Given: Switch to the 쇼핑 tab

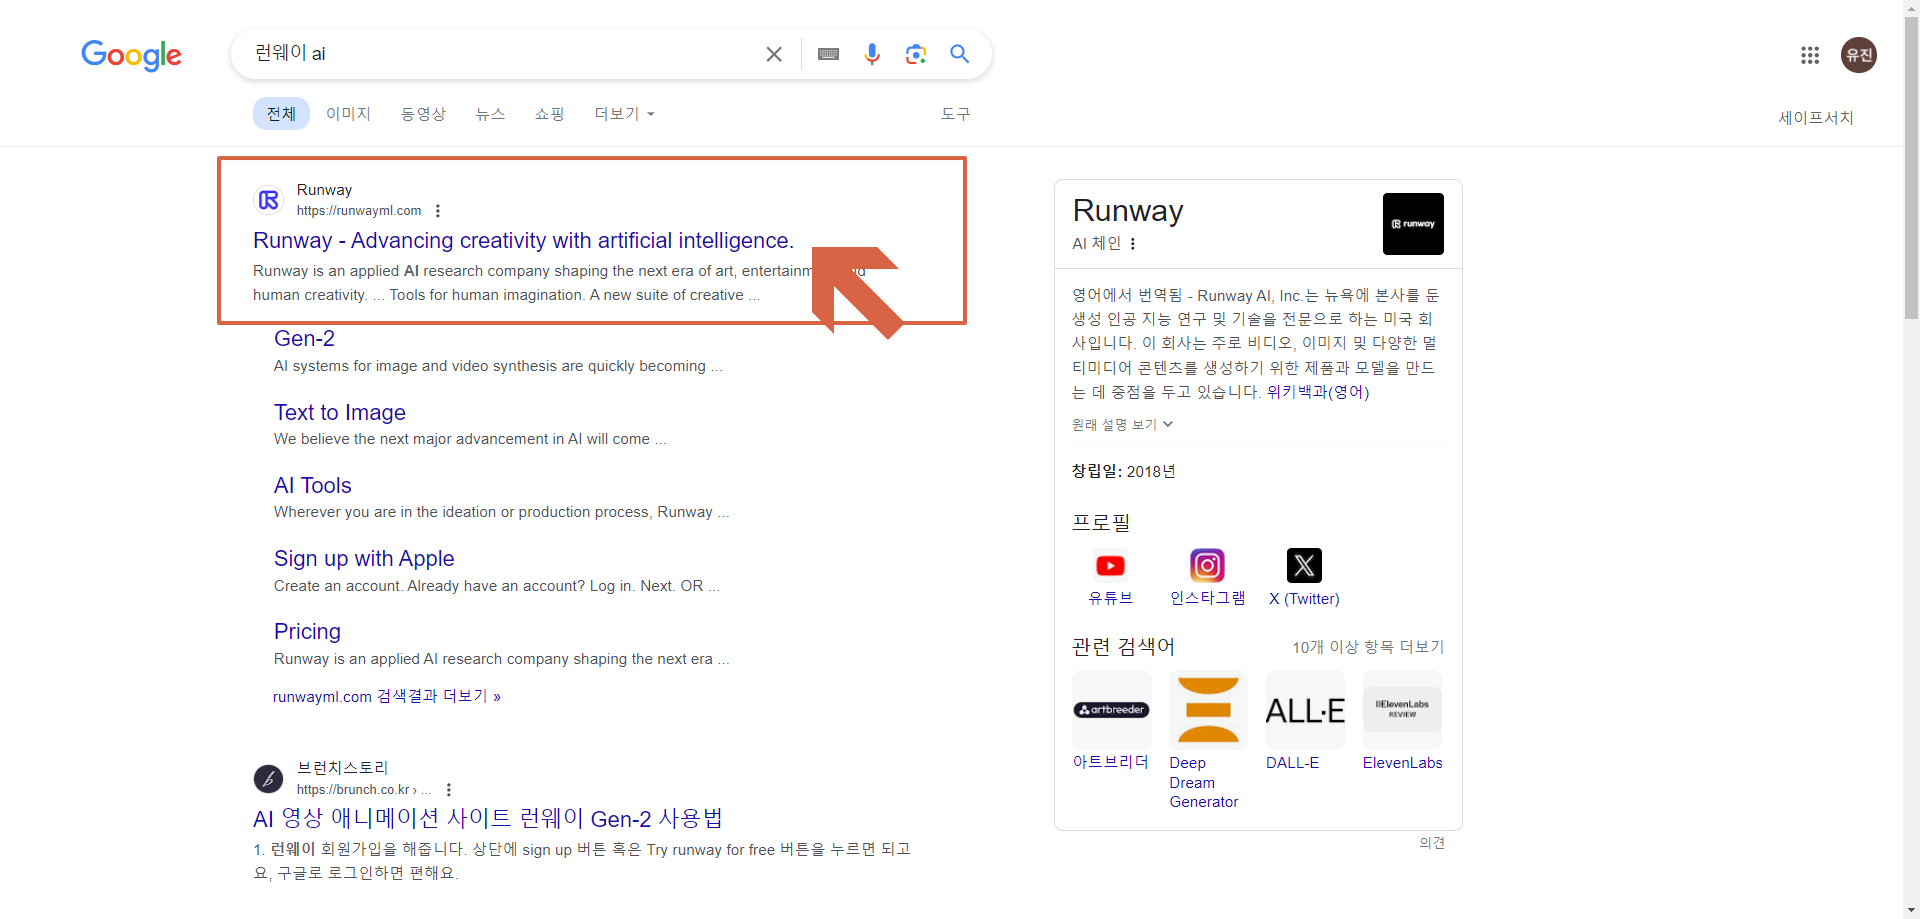Looking at the screenshot, I should click(x=549, y=114).
